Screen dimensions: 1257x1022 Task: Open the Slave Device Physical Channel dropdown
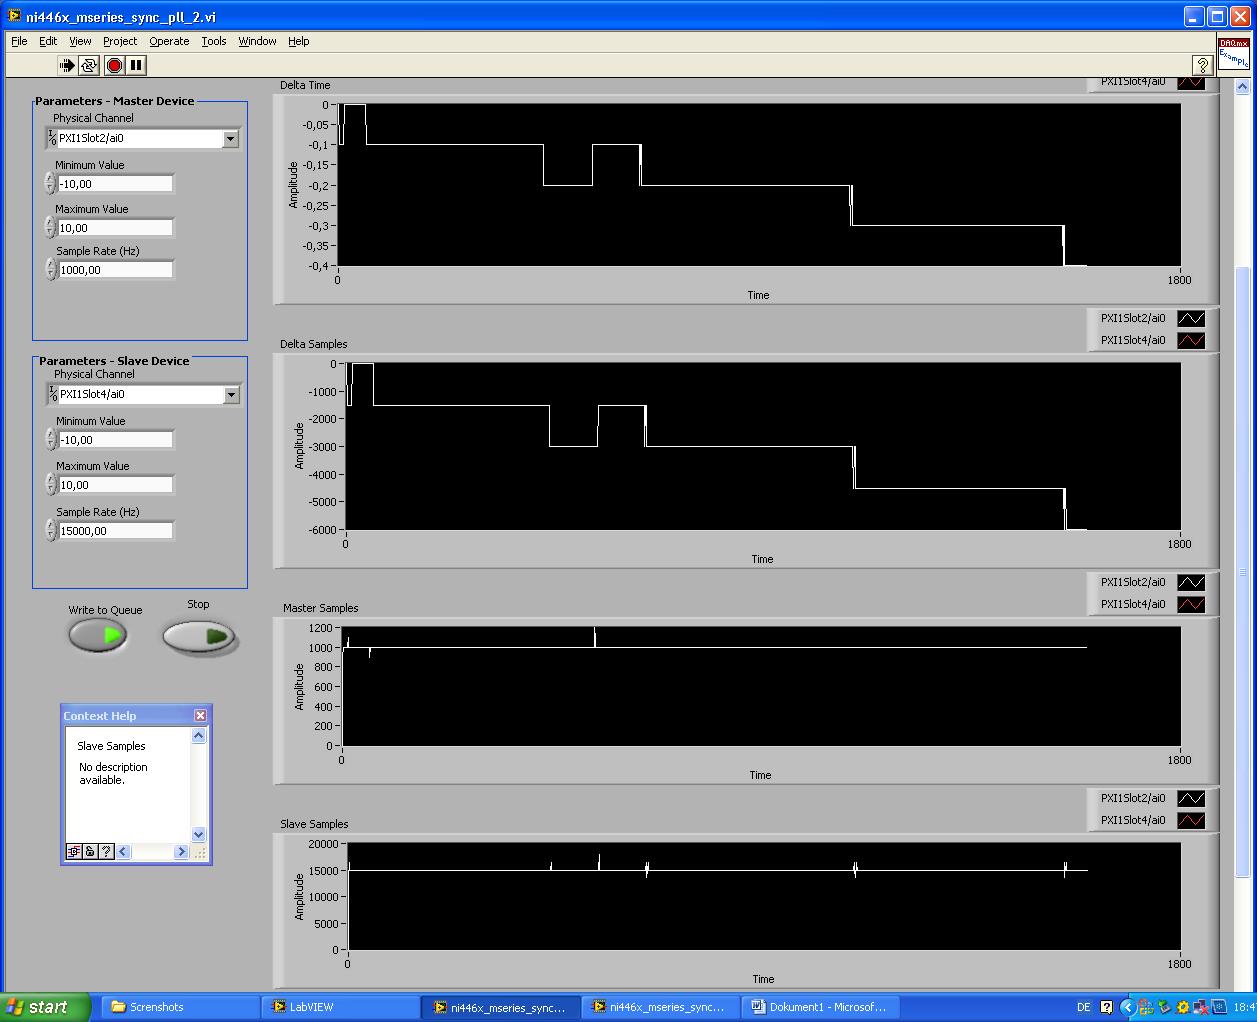tap(232, 395)
